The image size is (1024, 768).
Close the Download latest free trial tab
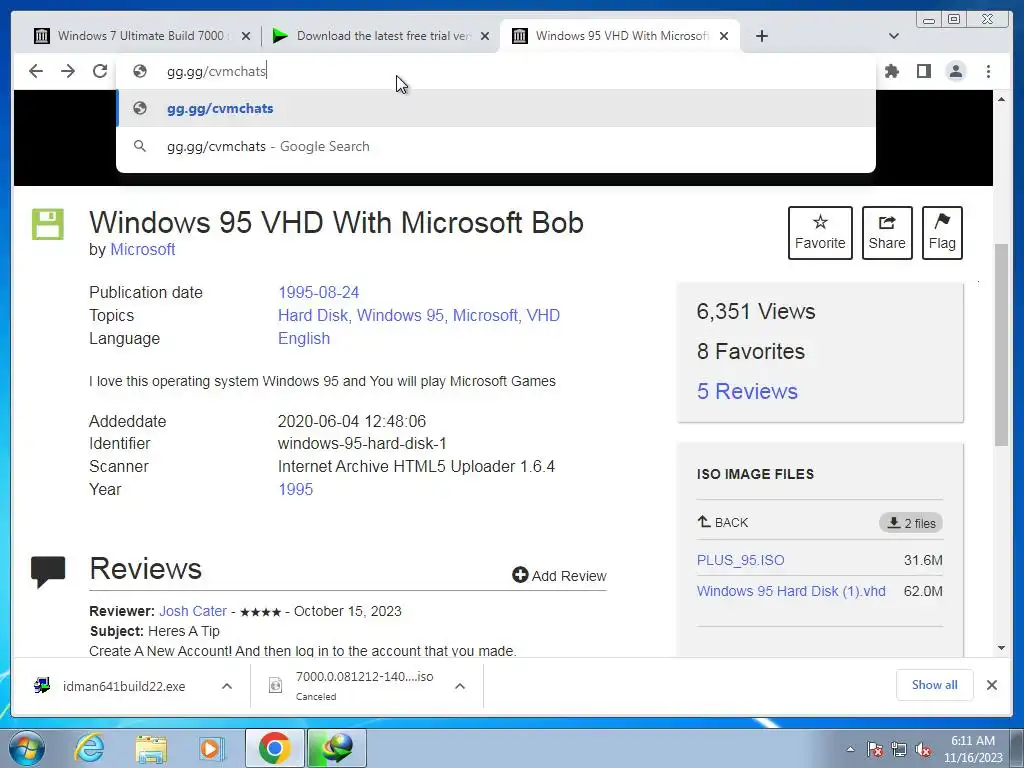point(485,36)
